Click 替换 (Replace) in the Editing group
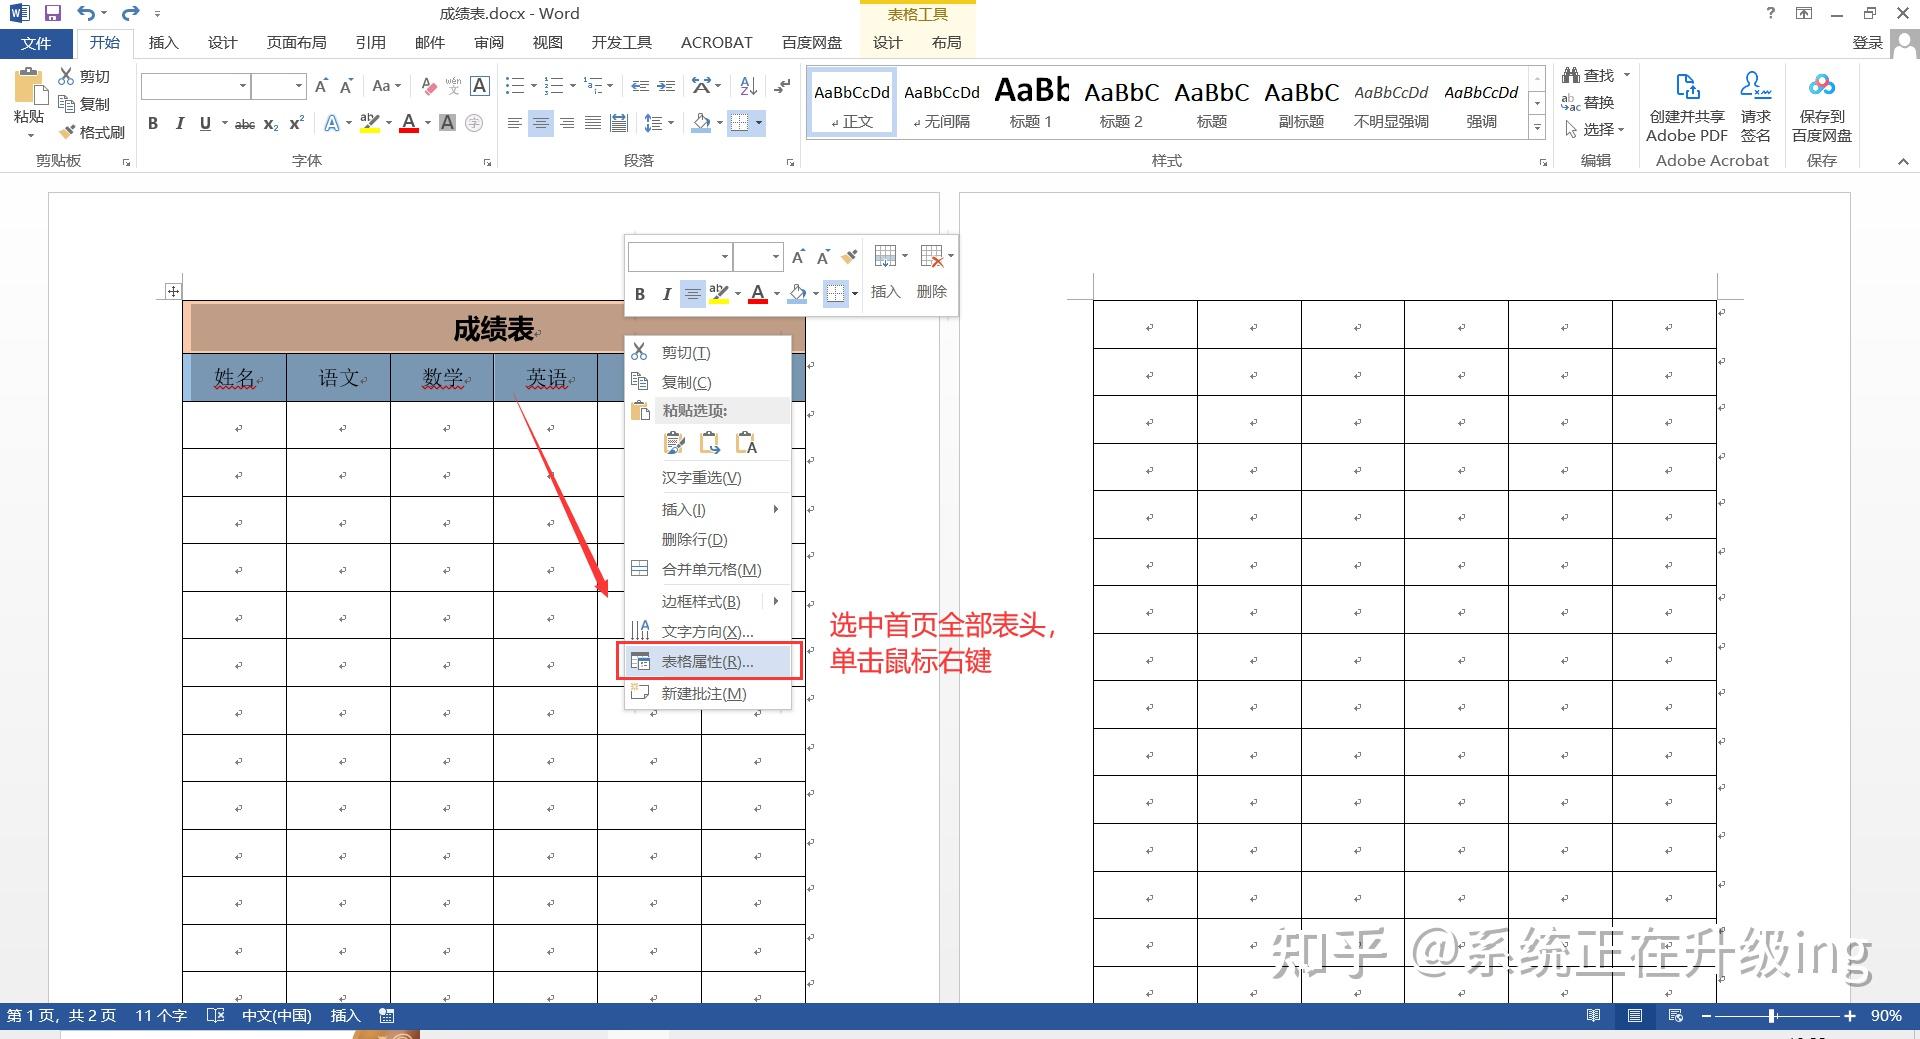 (1588, 102)
